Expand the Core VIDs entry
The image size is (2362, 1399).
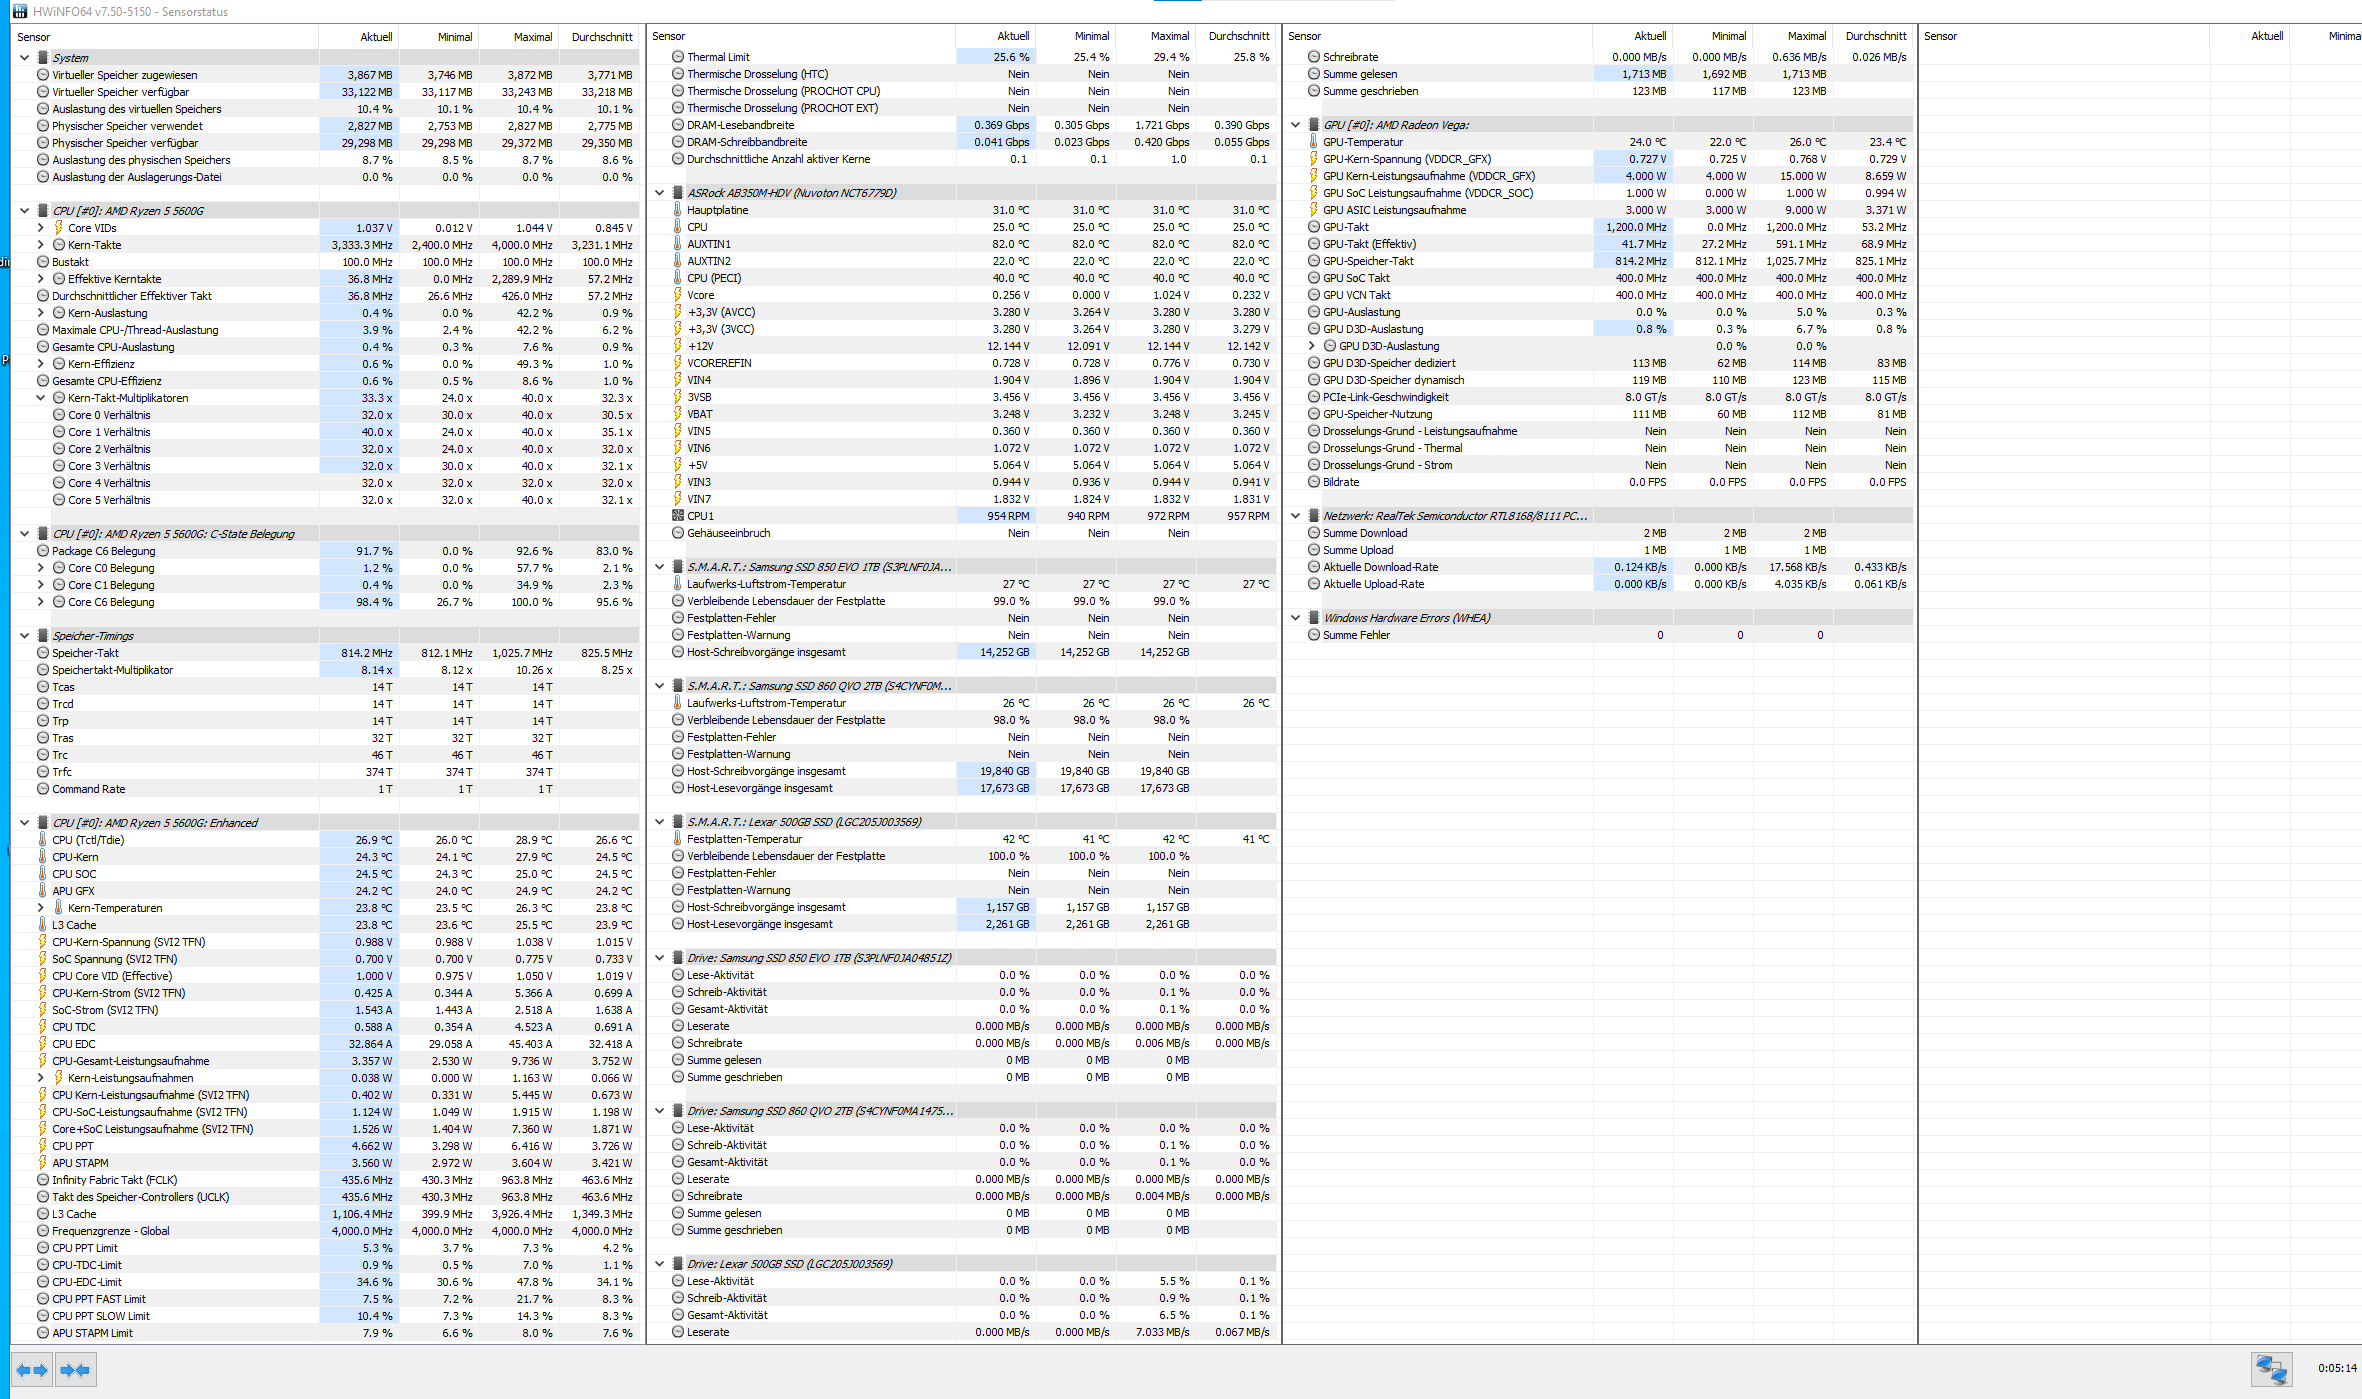[41, 227]
